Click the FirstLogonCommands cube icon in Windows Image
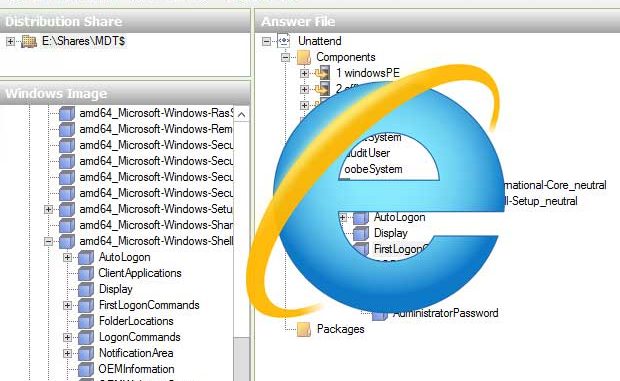Image resolution: width=620 pixels, height=381 pixels. (x=86, y=305)
